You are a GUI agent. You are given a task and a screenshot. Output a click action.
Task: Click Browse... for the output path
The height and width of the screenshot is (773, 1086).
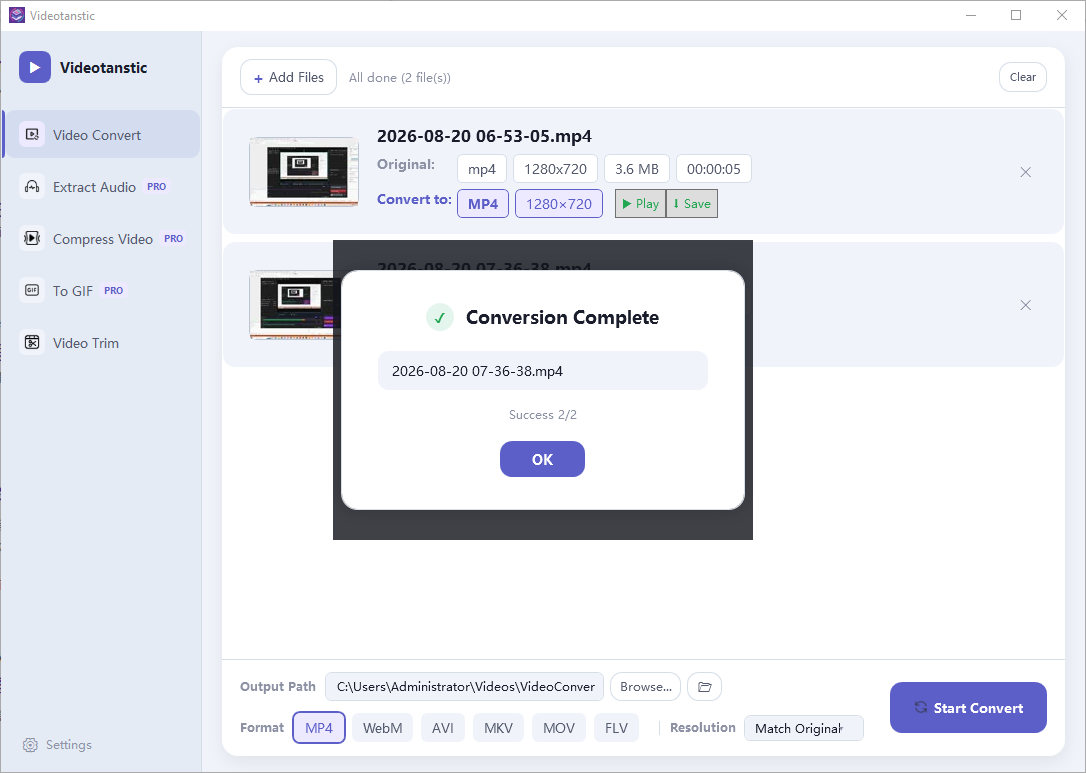646,686
